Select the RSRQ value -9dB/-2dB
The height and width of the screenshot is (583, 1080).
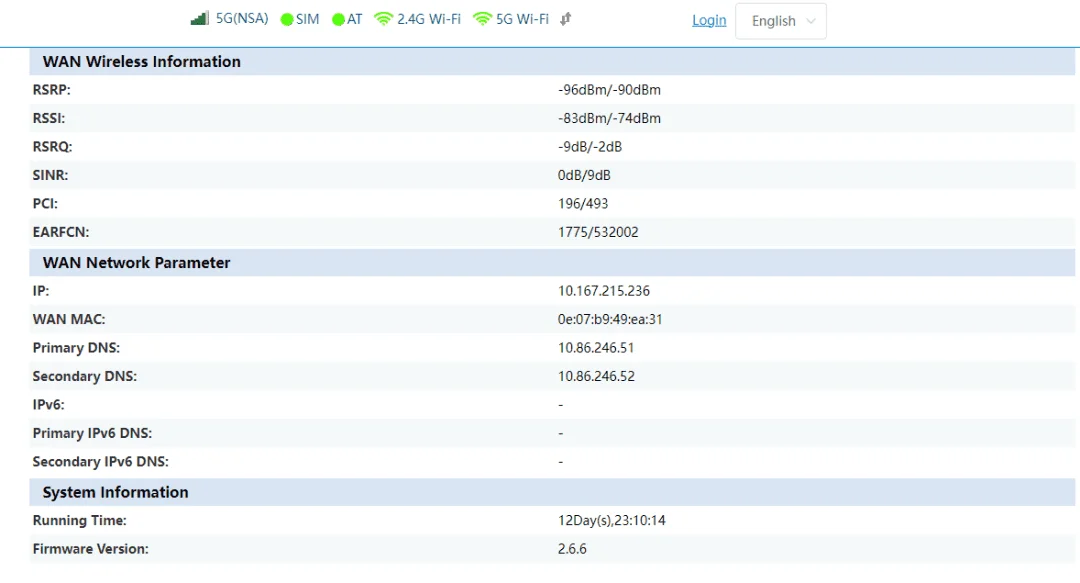click(590, 147)
